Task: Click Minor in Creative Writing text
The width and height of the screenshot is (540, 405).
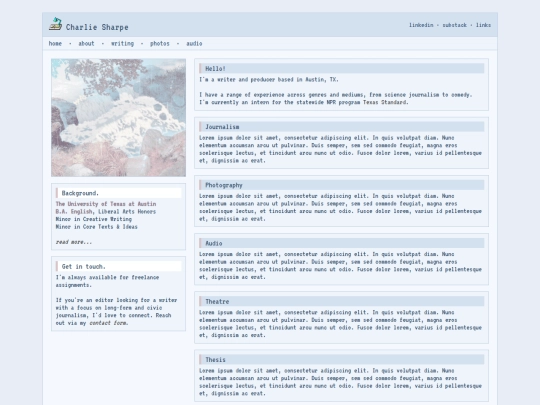Action: (x=94, y=219)
